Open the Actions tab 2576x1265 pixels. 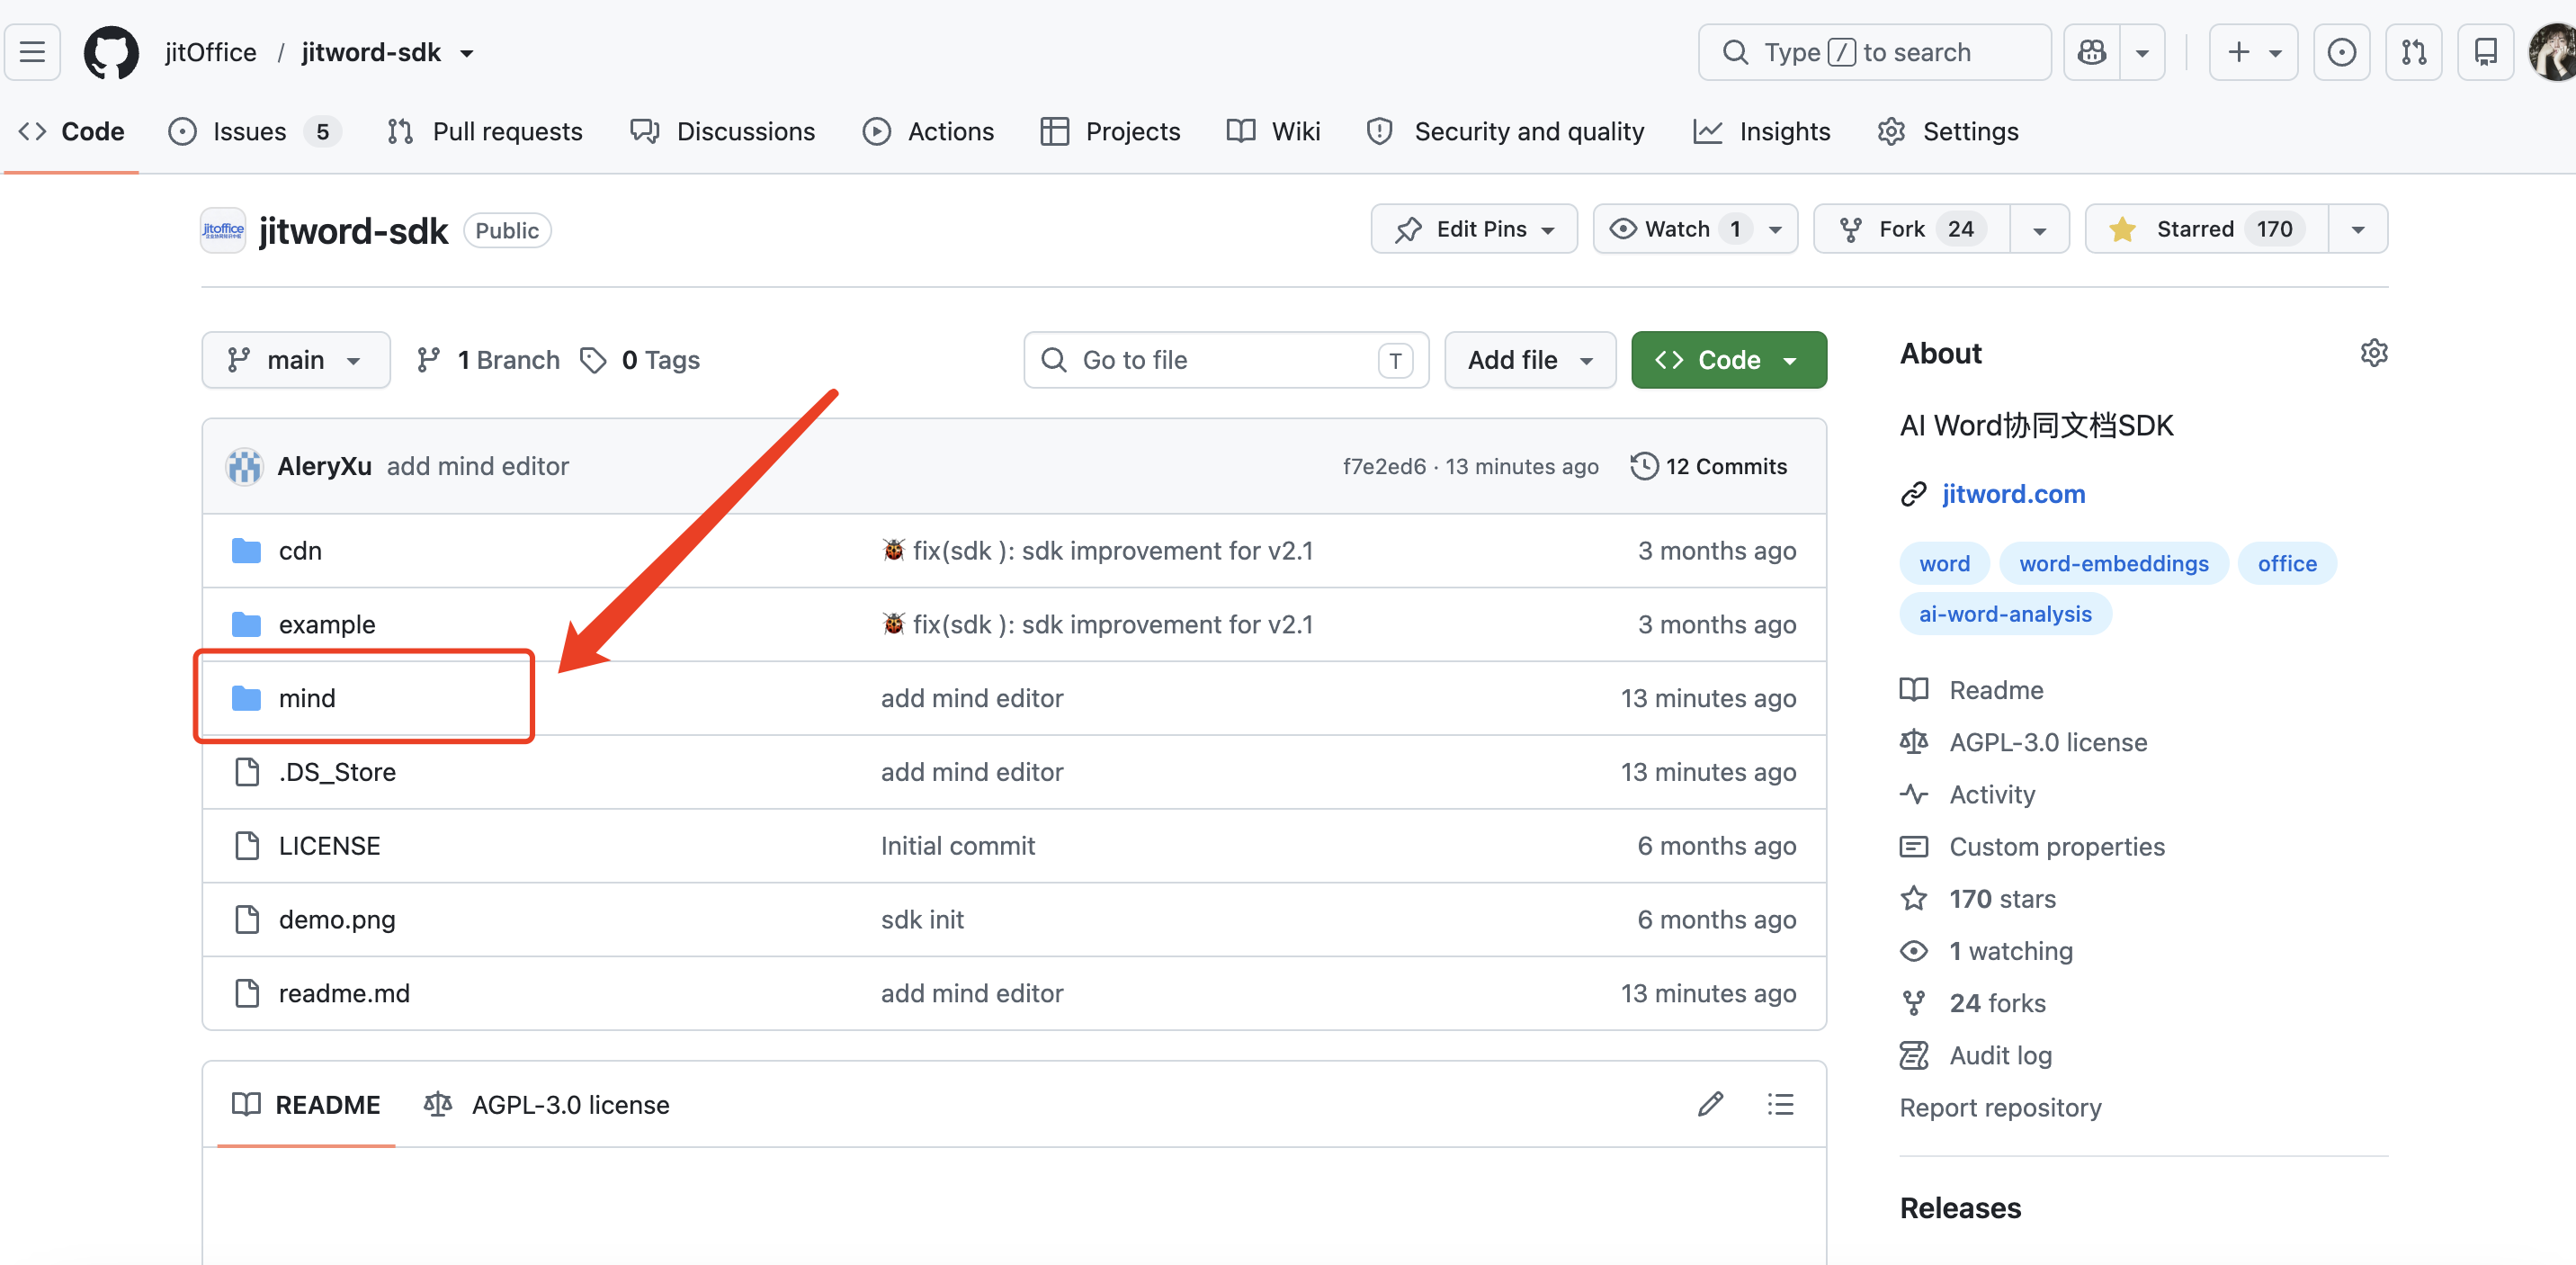coord(928,131)
